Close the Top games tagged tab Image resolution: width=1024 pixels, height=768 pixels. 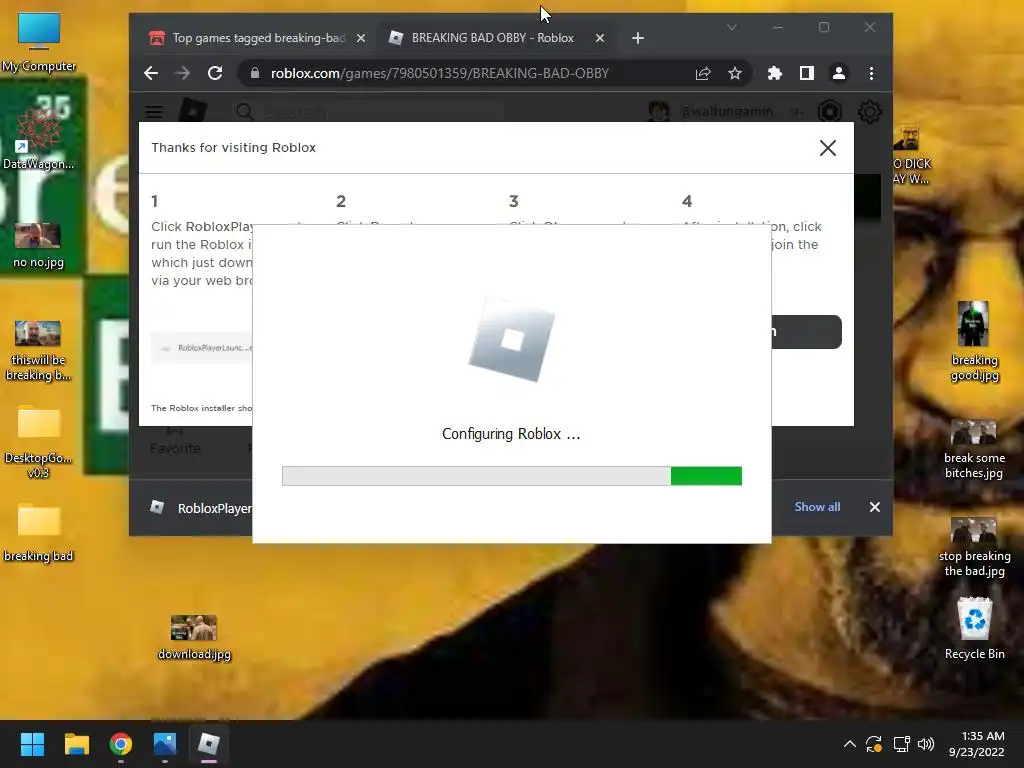360,38
